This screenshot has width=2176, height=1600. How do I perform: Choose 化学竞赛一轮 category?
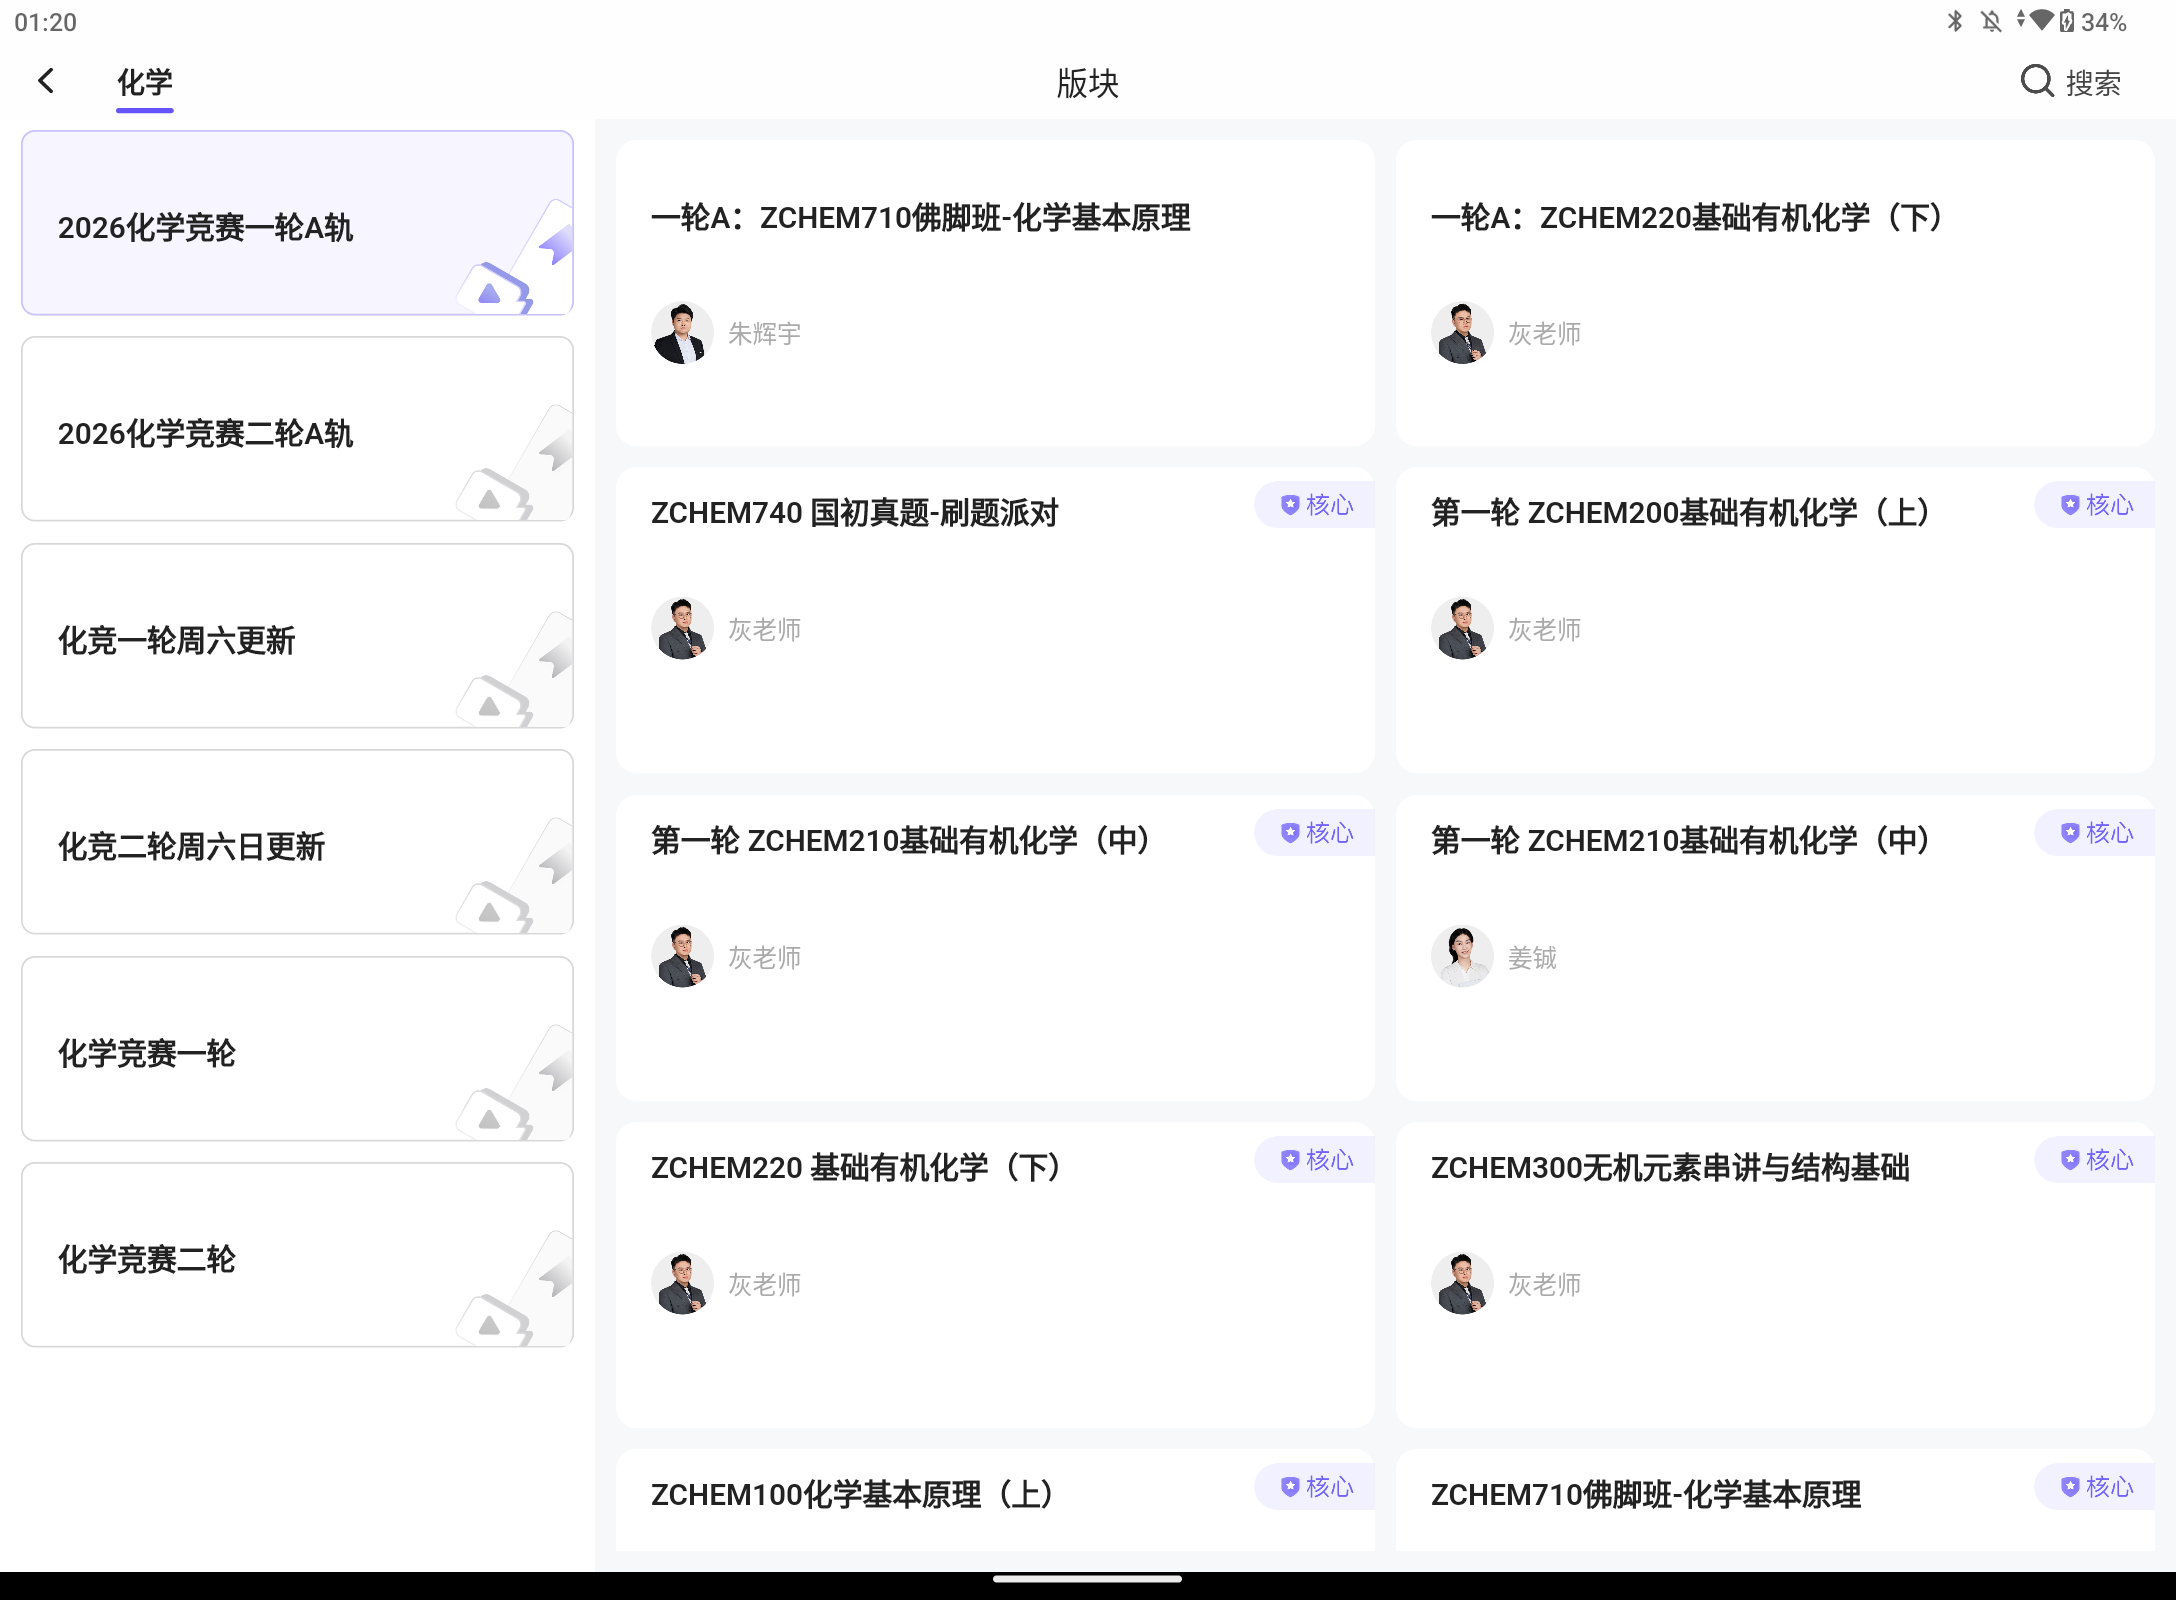[x=297, y=1049]
